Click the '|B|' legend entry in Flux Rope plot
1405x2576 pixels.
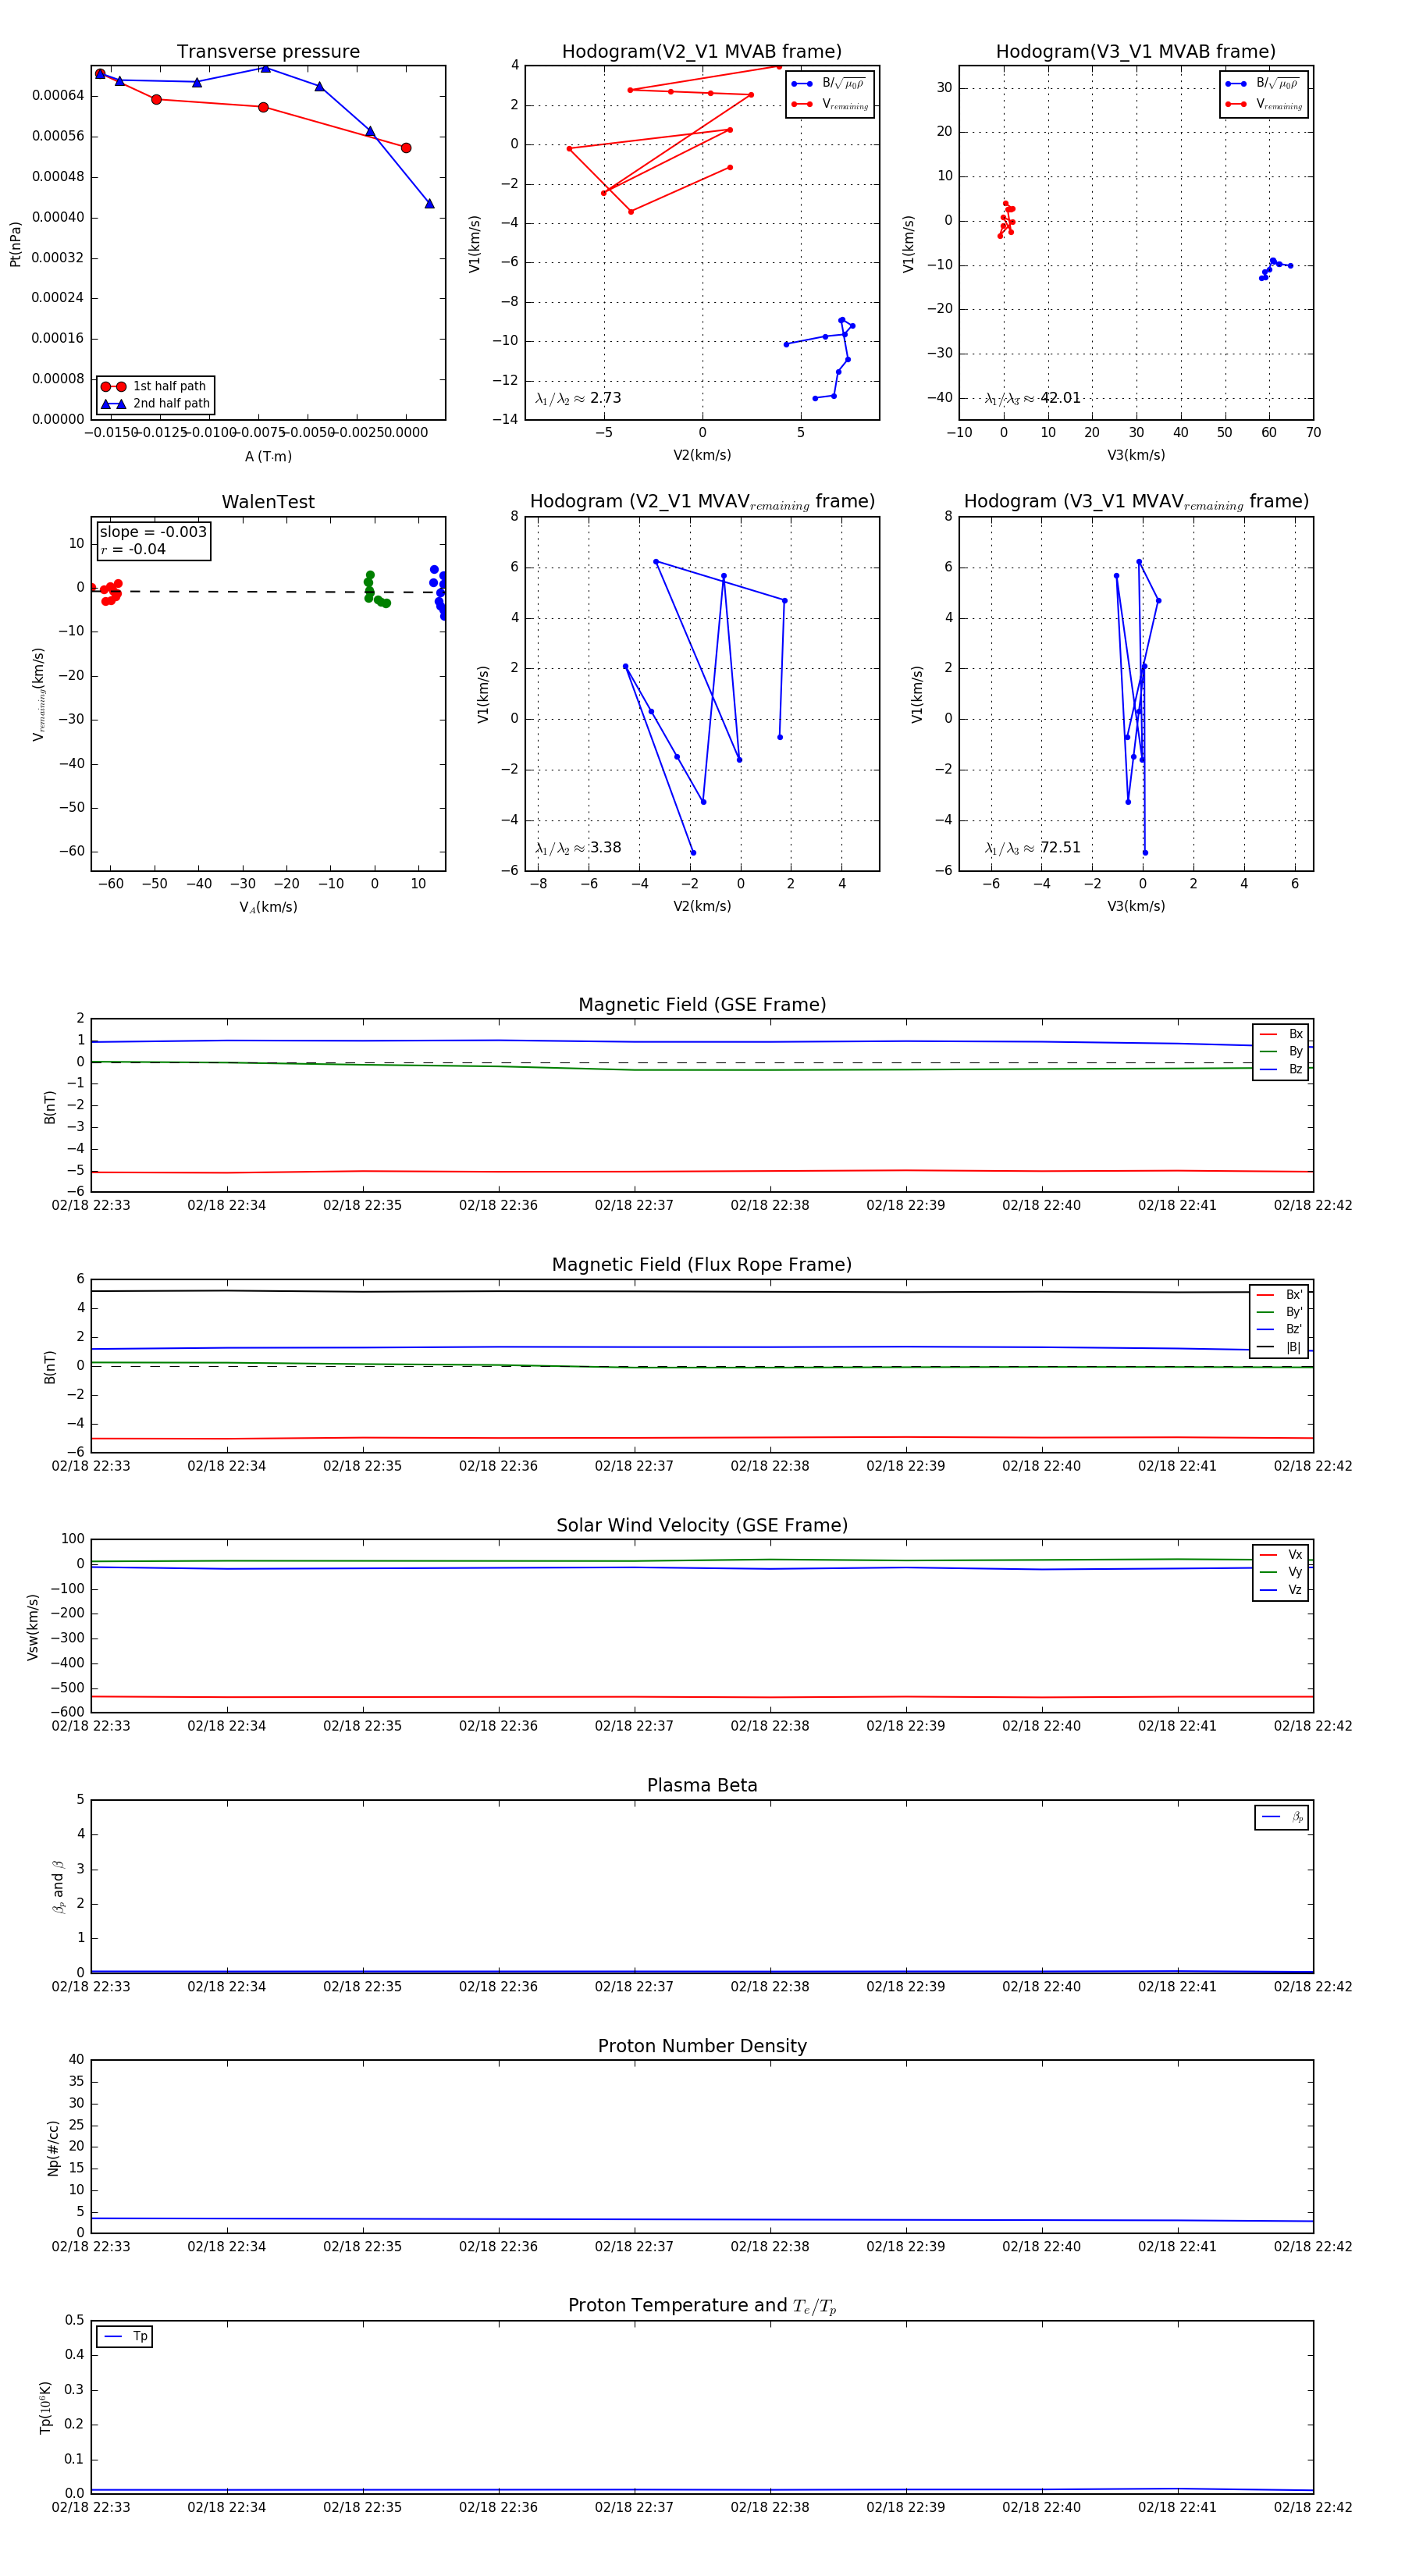click(x=1279, y=1347)
